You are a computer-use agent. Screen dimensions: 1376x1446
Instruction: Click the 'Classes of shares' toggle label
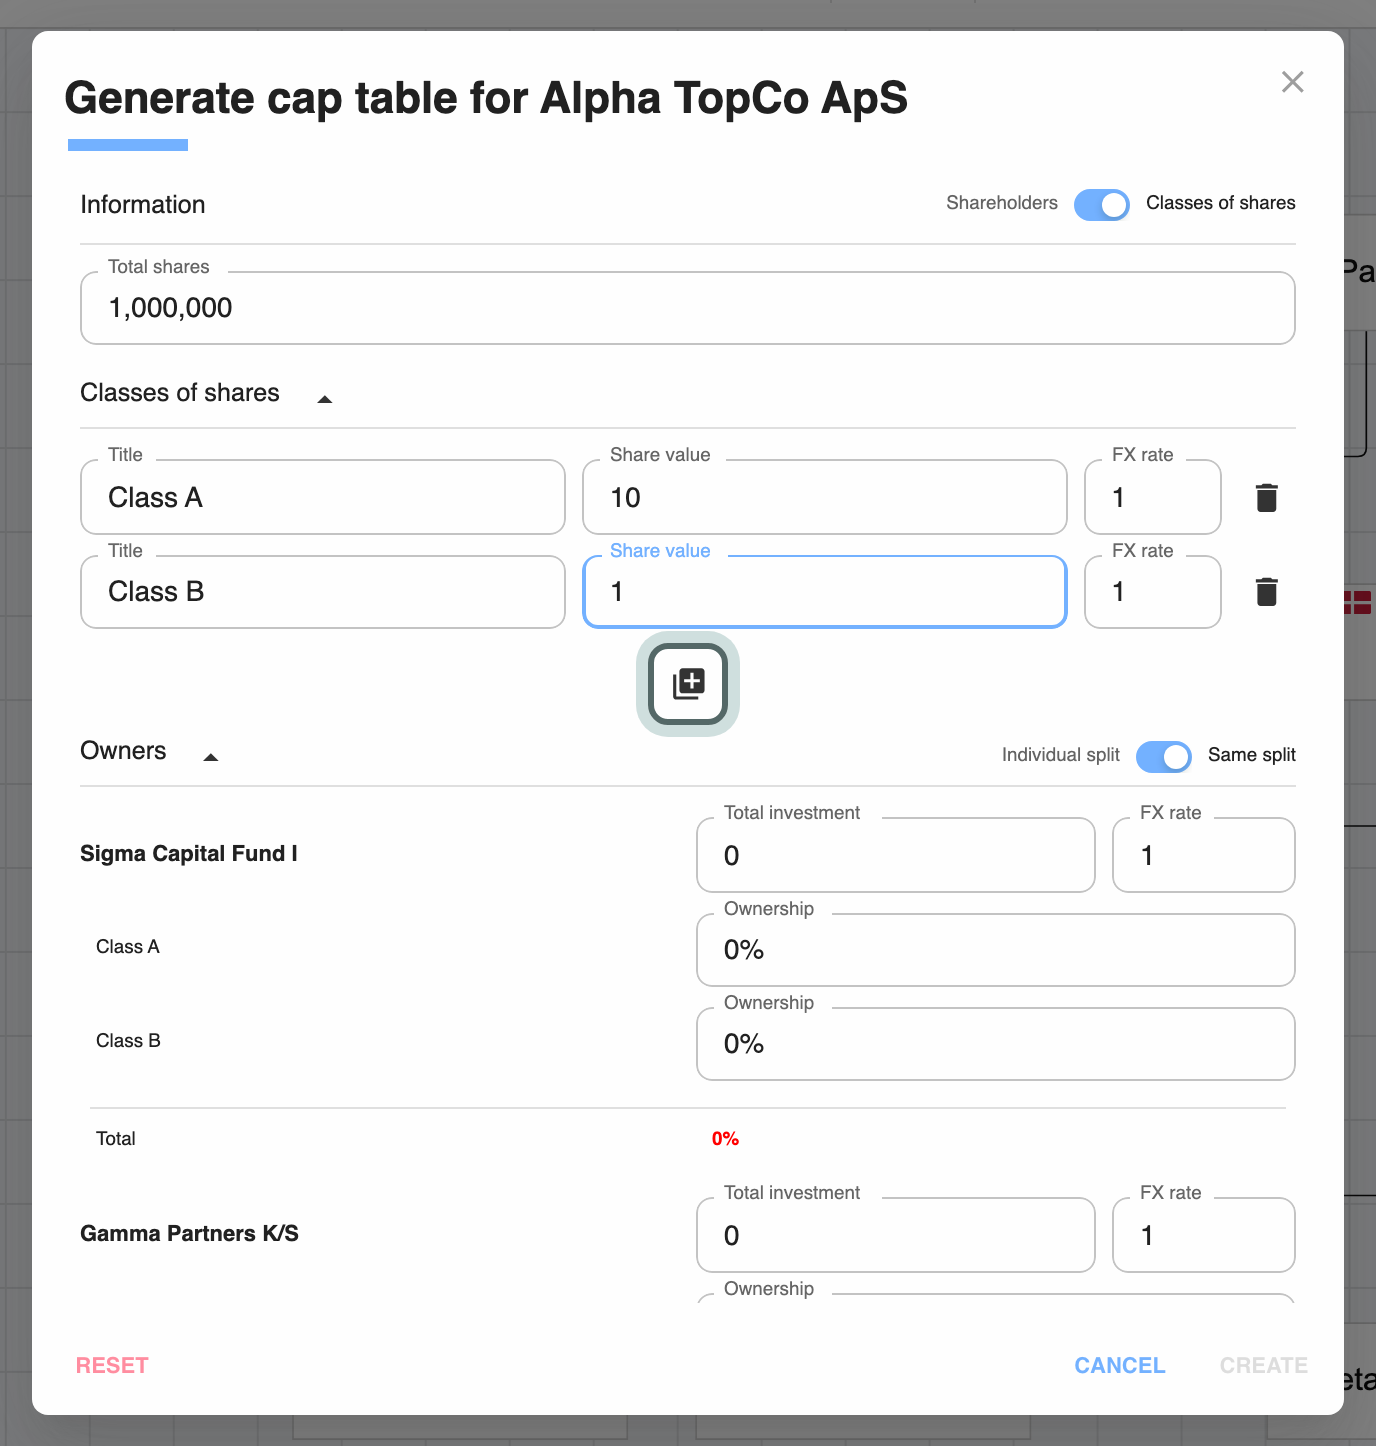tap(1220, 203)
